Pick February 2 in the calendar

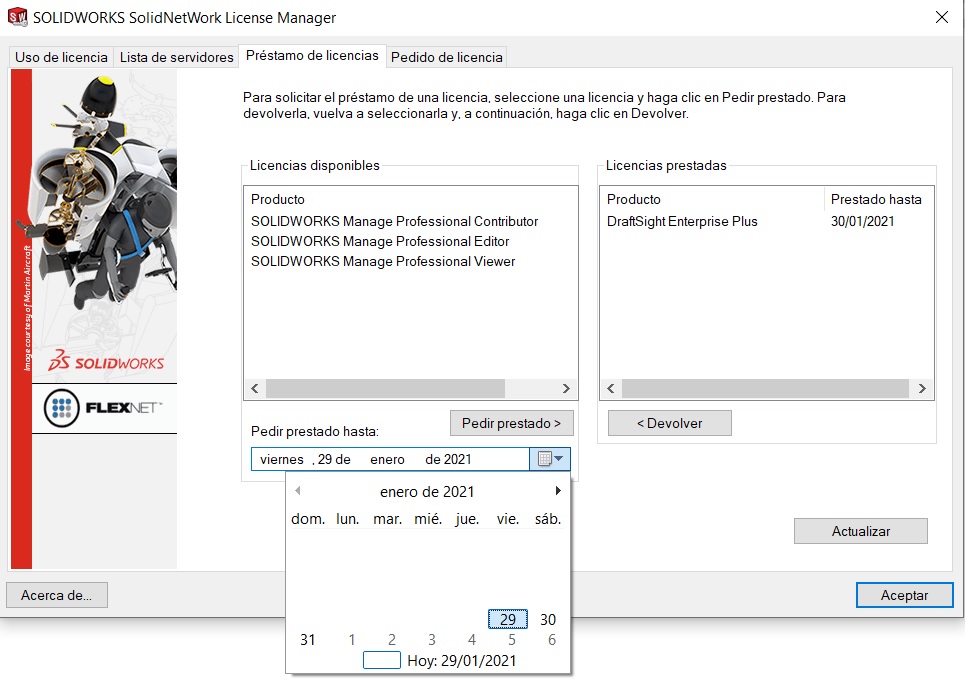391,640
